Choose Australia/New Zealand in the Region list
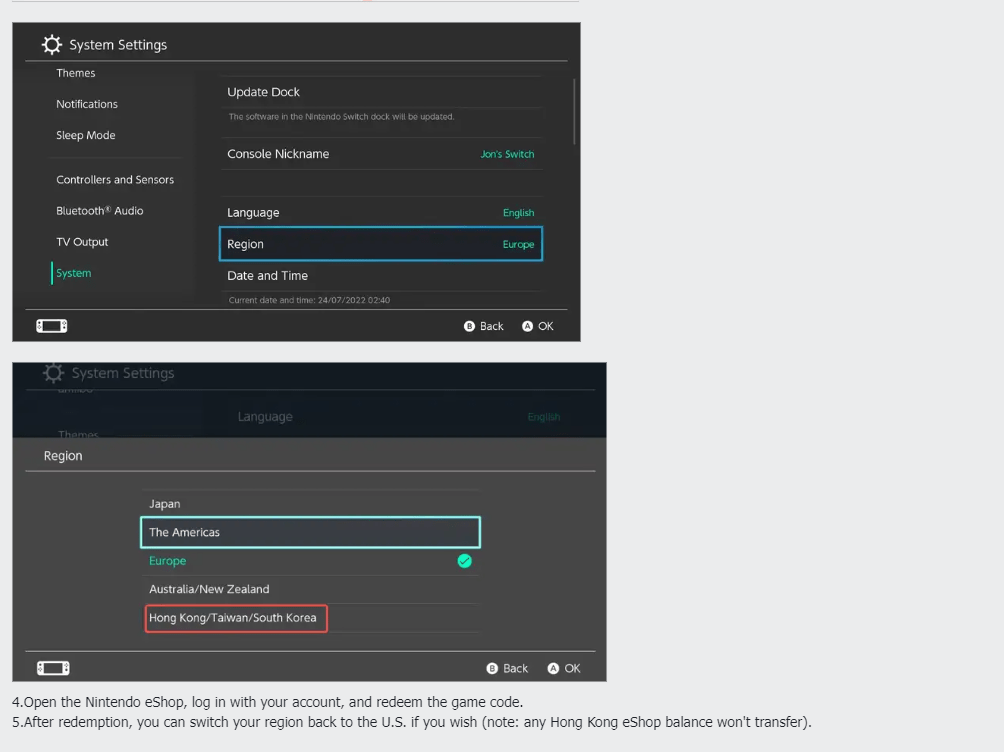Viewport: 1004px width, 752px height. click(x=311, y=589)
